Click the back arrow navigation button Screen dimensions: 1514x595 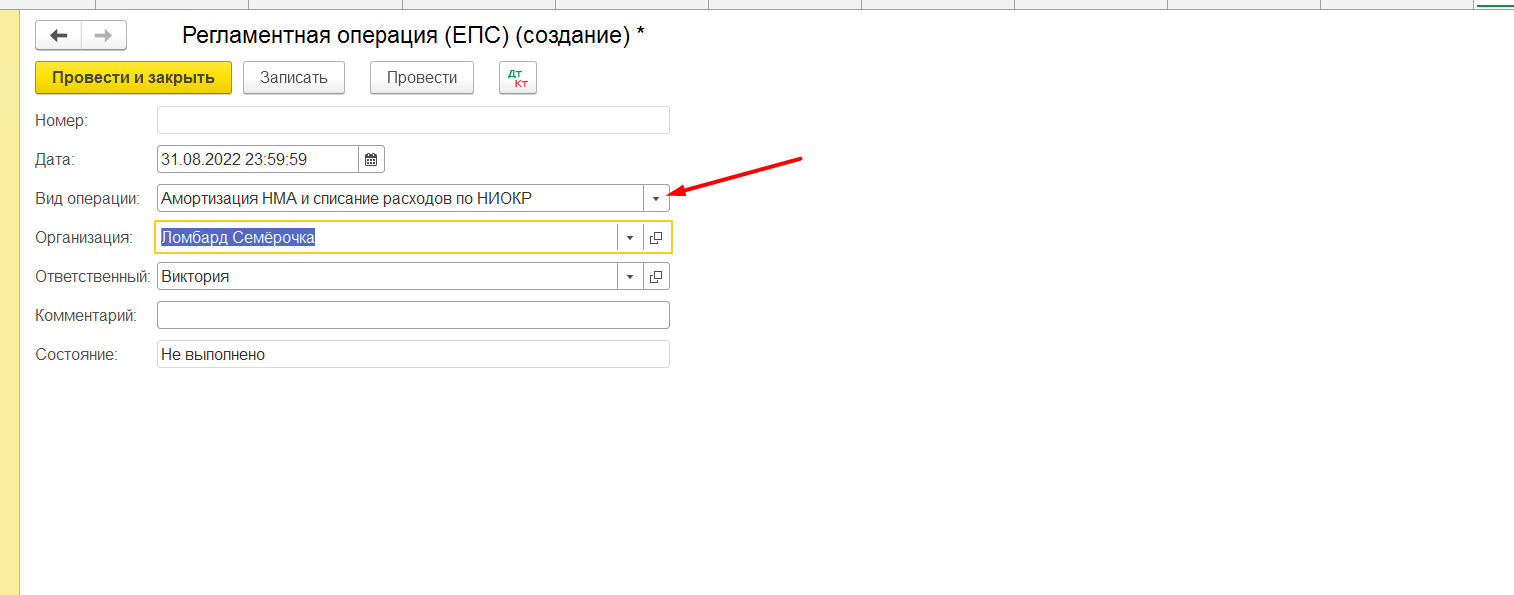pos(59,35)
